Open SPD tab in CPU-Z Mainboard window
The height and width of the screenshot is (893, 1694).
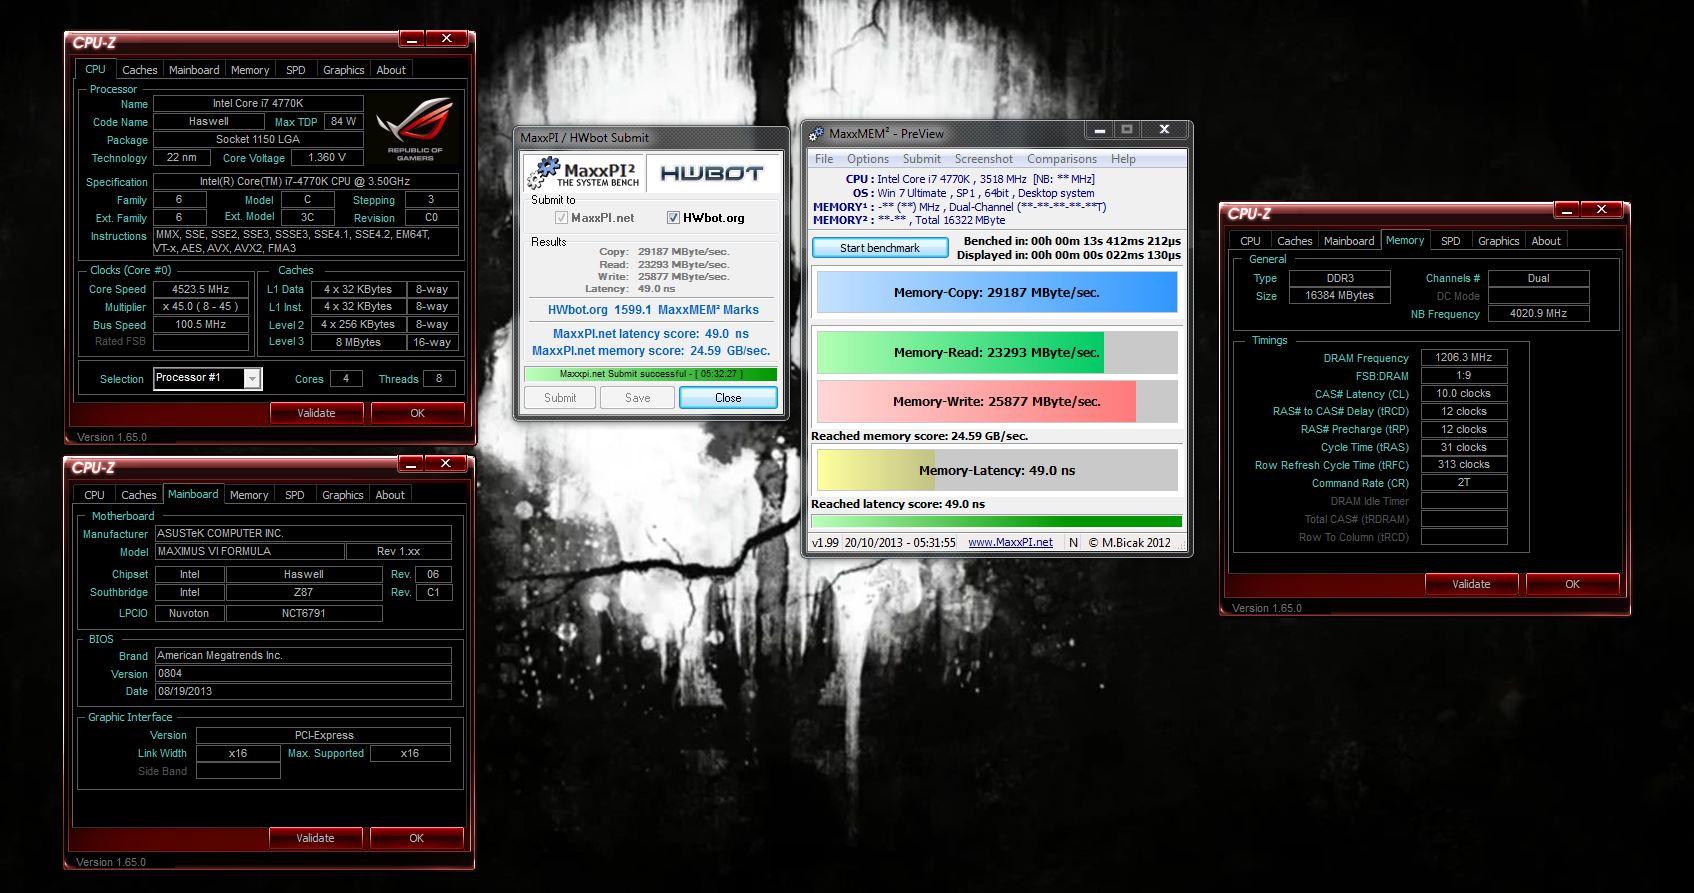tap(294, 495)
